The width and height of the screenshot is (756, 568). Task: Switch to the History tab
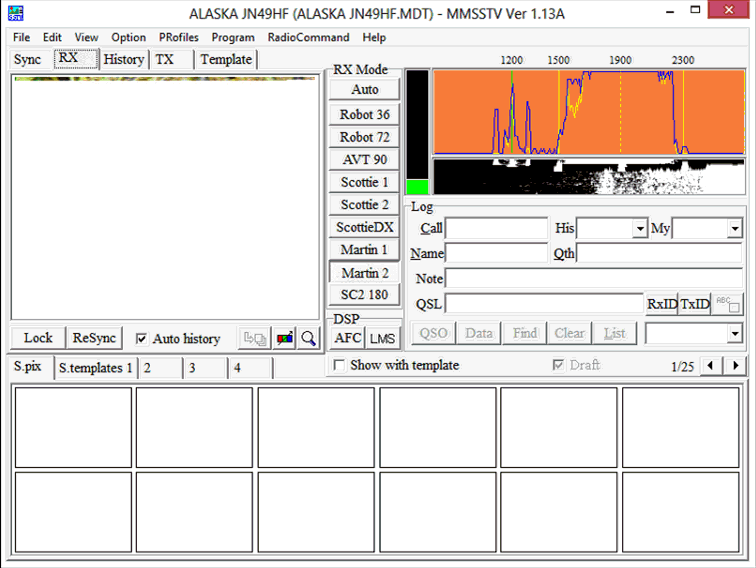click(124, 59)
